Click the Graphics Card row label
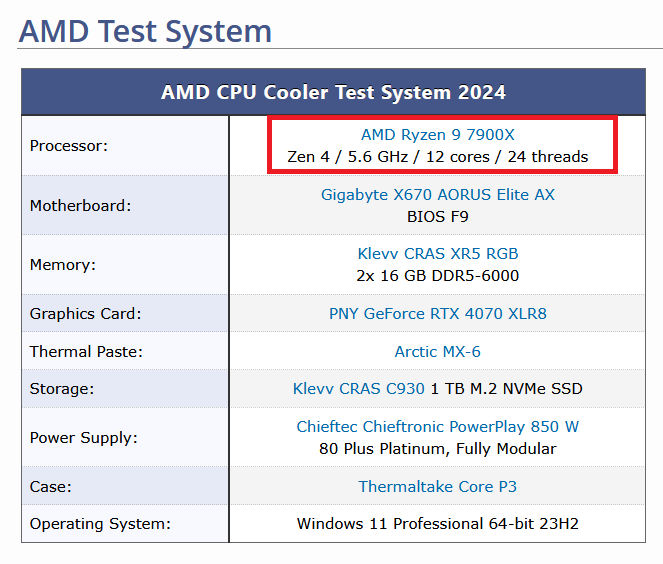 pyautogui.click(x=85, y=314)
